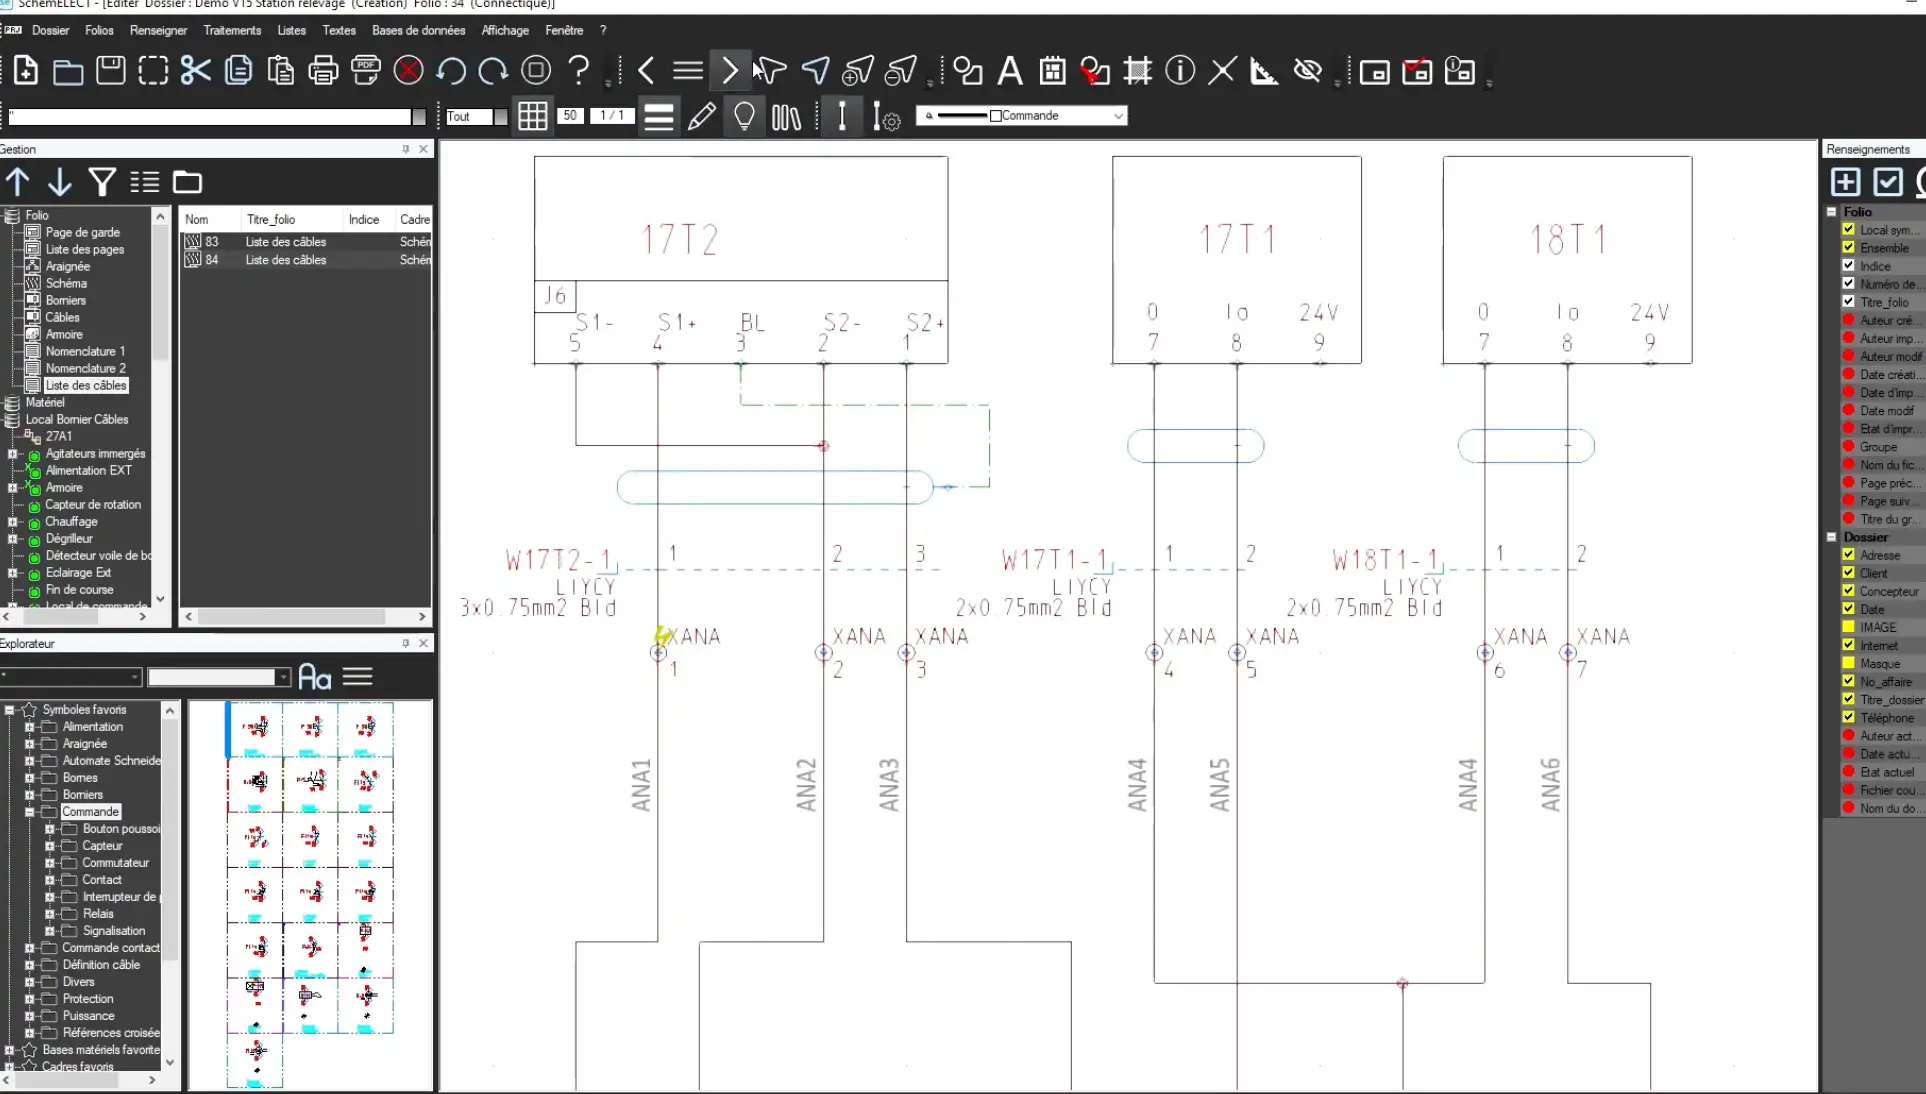Open the Traitements menu
Image resolution: width=1926 pixels, height=1094 pixels.
[x=232, y=30]
